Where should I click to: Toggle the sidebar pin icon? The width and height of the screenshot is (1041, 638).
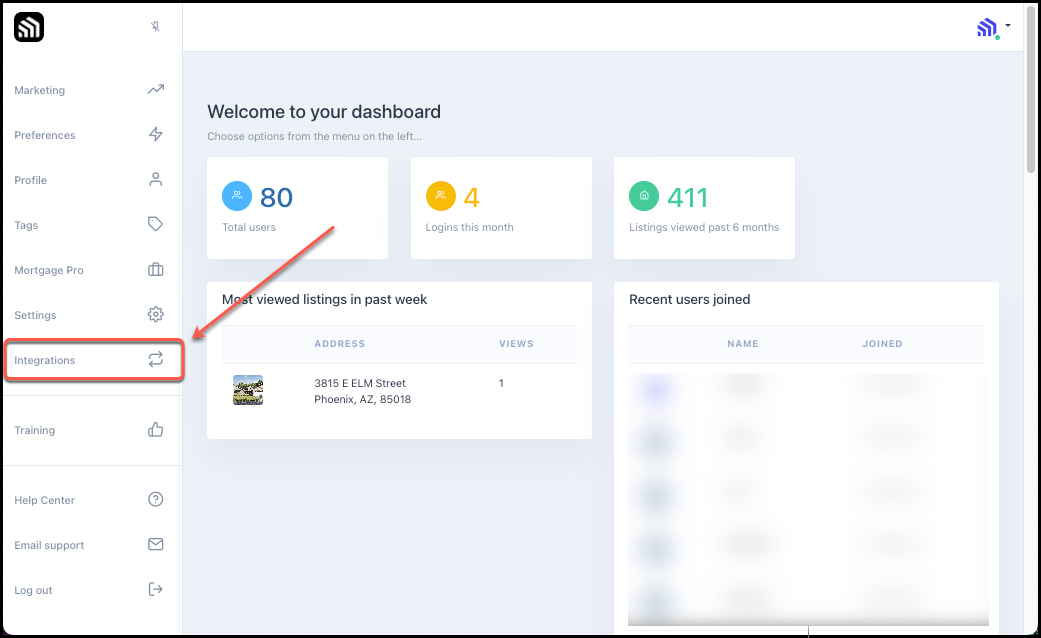pos(155,27)
